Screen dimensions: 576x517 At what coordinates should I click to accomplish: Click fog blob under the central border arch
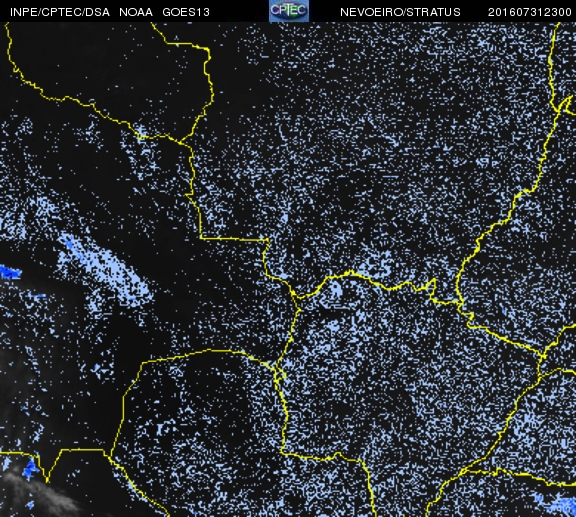click(x=335, y=290)
